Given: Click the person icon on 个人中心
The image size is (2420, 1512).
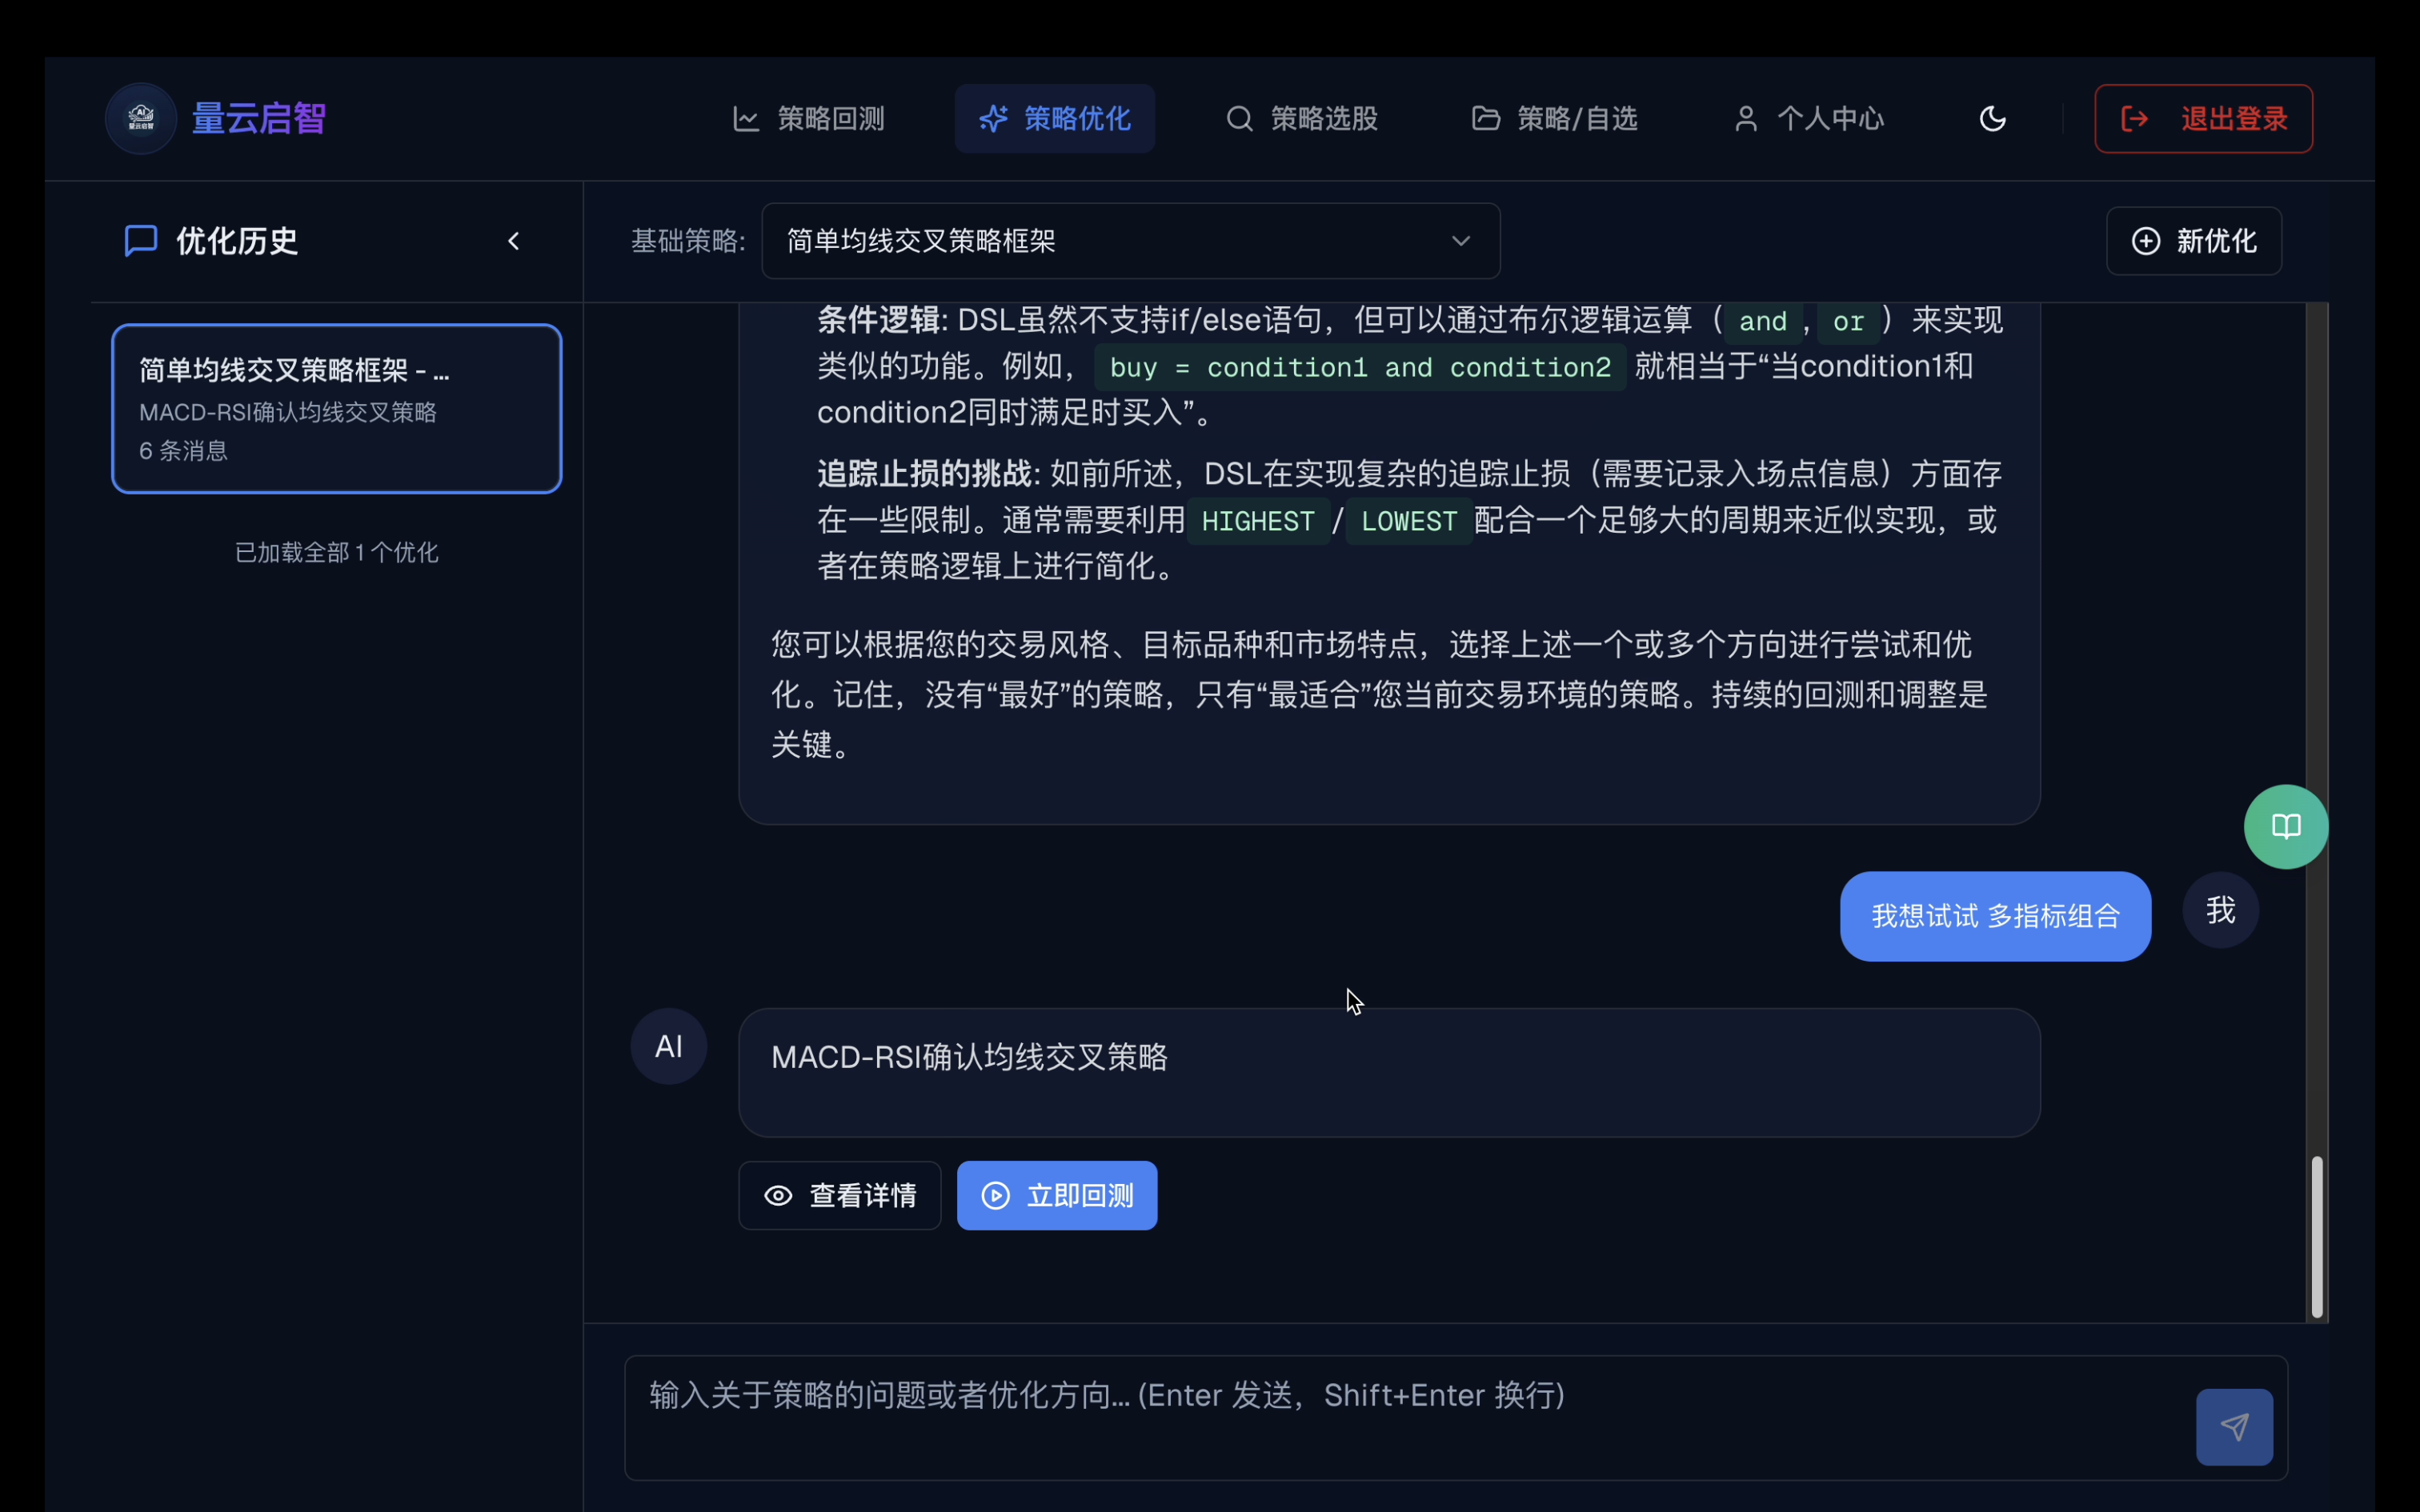Looking at the screenshot, I should pyautogui.click(x=1745, y=119).
